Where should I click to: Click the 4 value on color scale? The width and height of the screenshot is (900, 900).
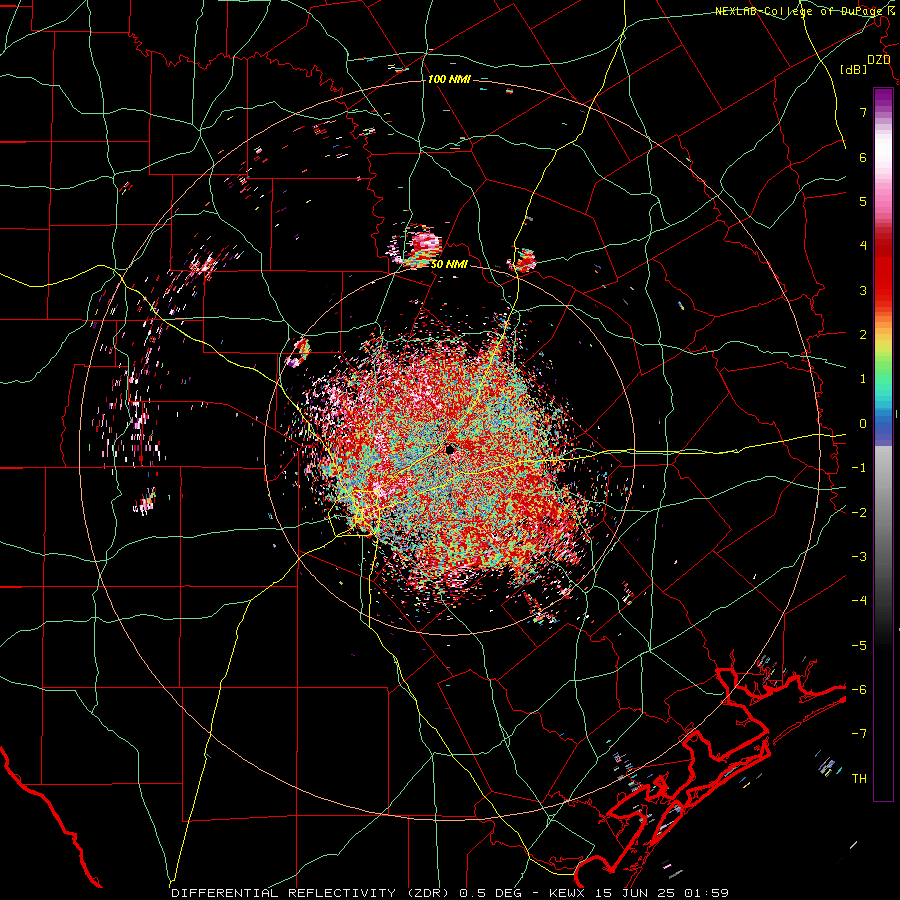863,246
